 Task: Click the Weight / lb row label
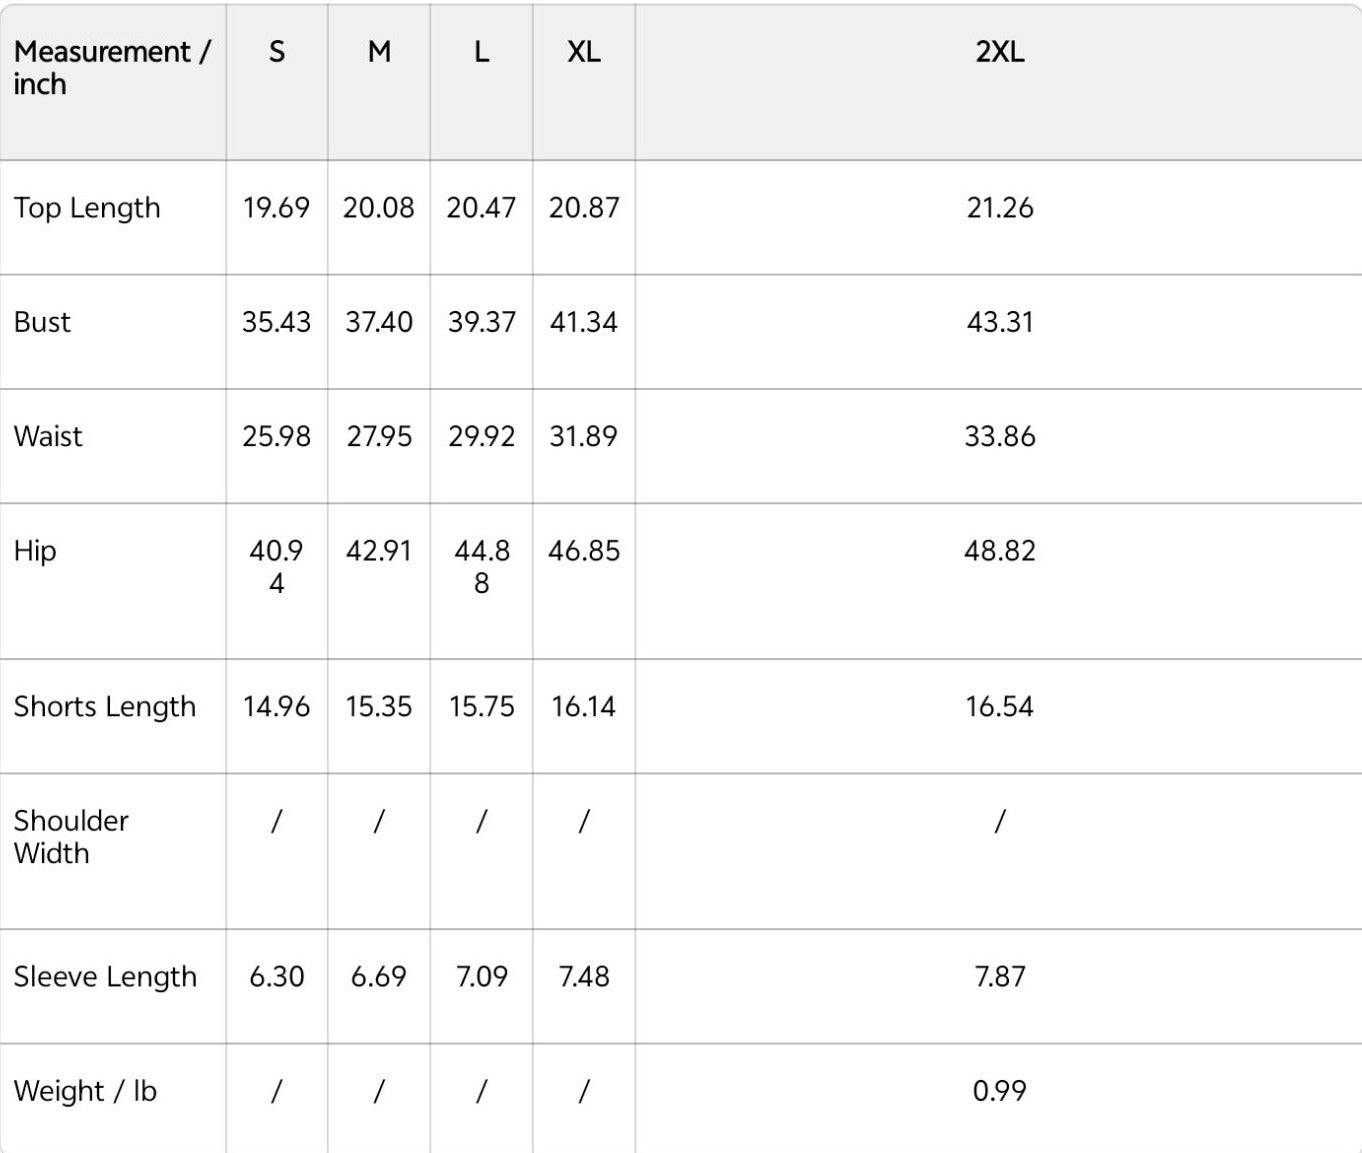pyautogui.click(x=85, y=1091)
